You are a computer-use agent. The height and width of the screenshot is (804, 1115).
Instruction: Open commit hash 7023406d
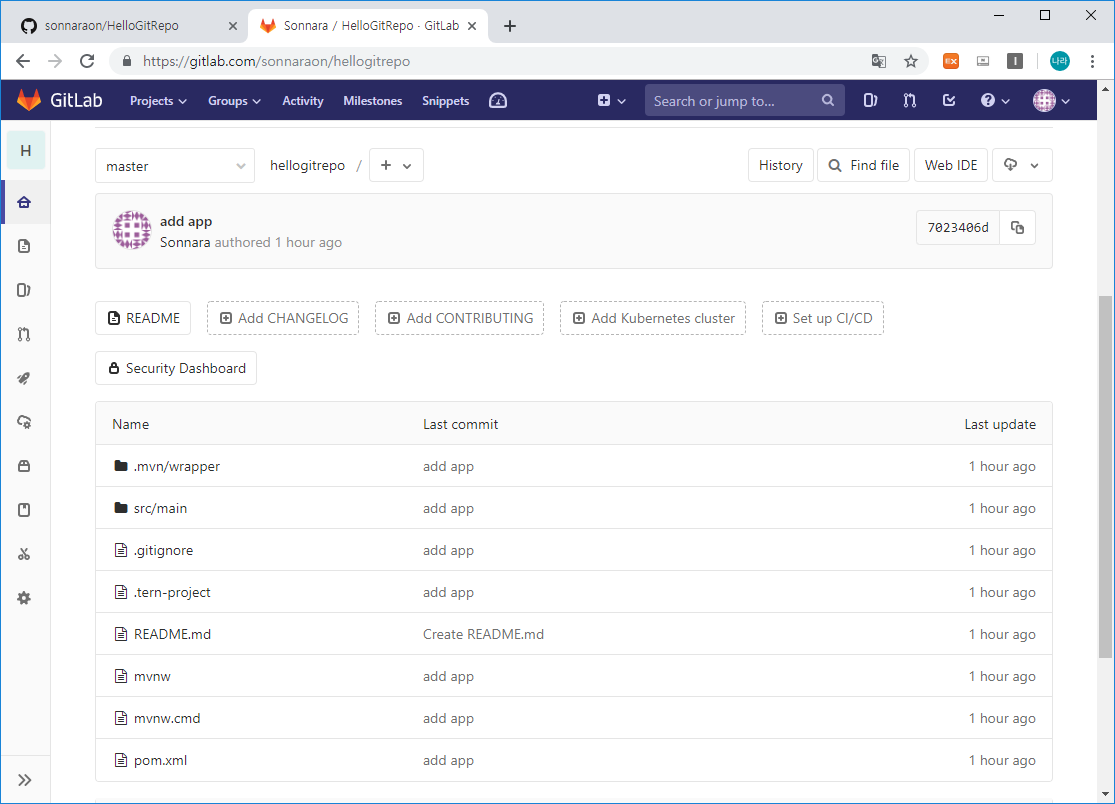coord(958,227)
